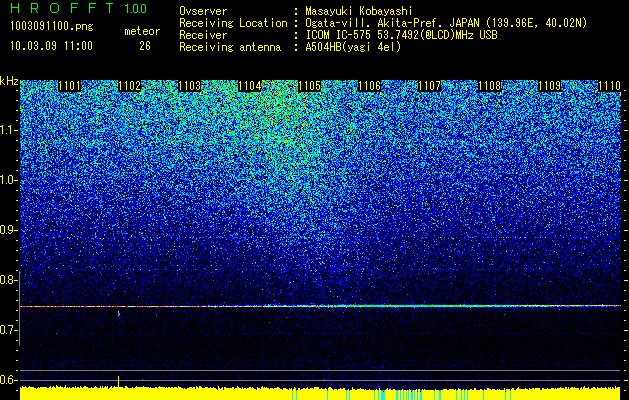Click the yellow detection spike below 1102
629x400 pixels.
(x=118, y=382)
